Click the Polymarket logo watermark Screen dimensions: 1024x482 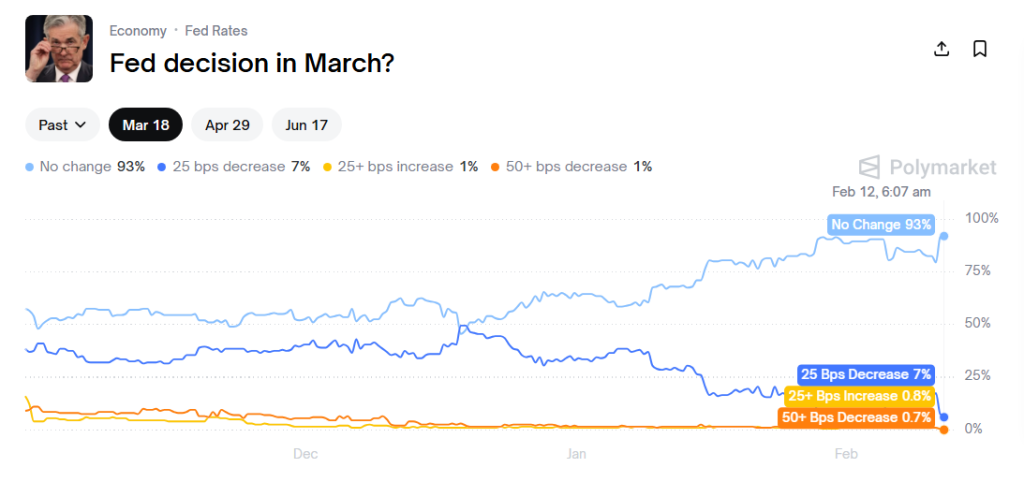click(928, 167)
